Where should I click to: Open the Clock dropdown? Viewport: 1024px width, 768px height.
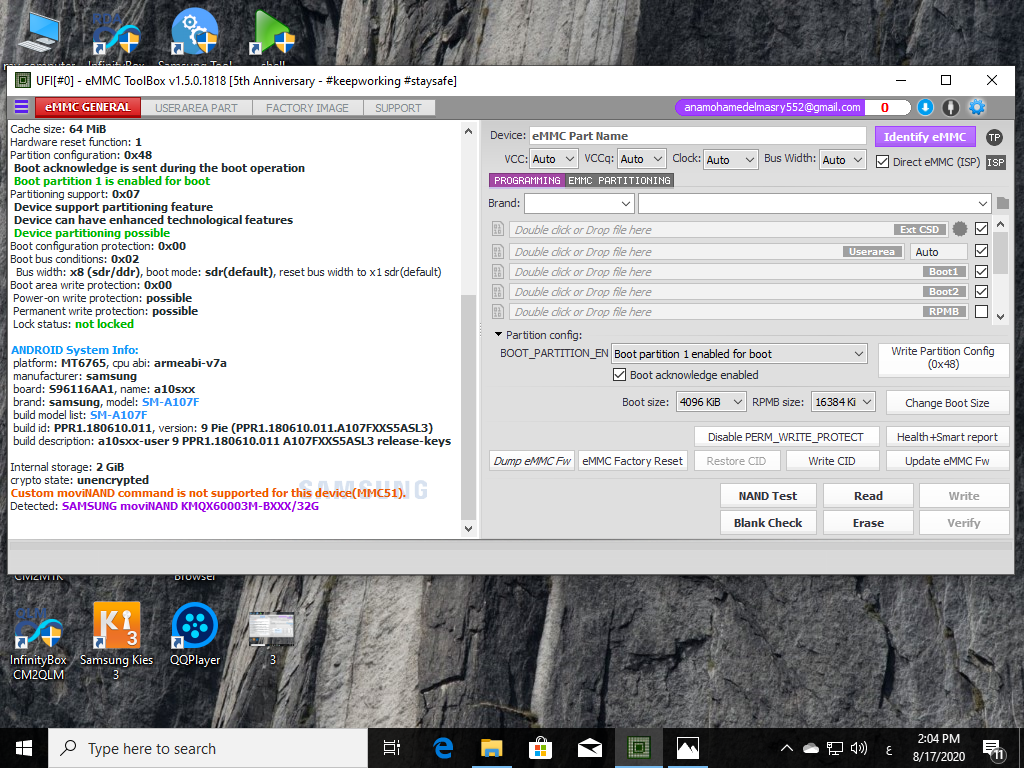click(x=731, y=159)
